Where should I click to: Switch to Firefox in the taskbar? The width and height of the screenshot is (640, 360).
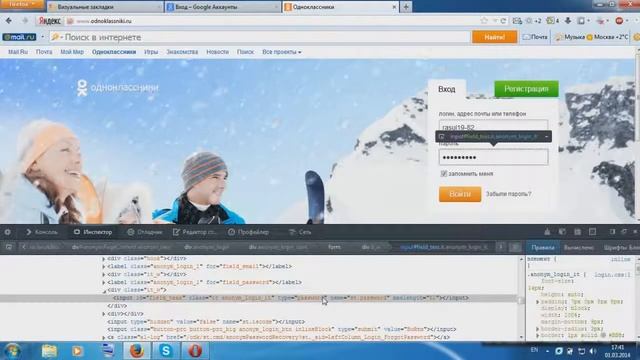(136, 351)
